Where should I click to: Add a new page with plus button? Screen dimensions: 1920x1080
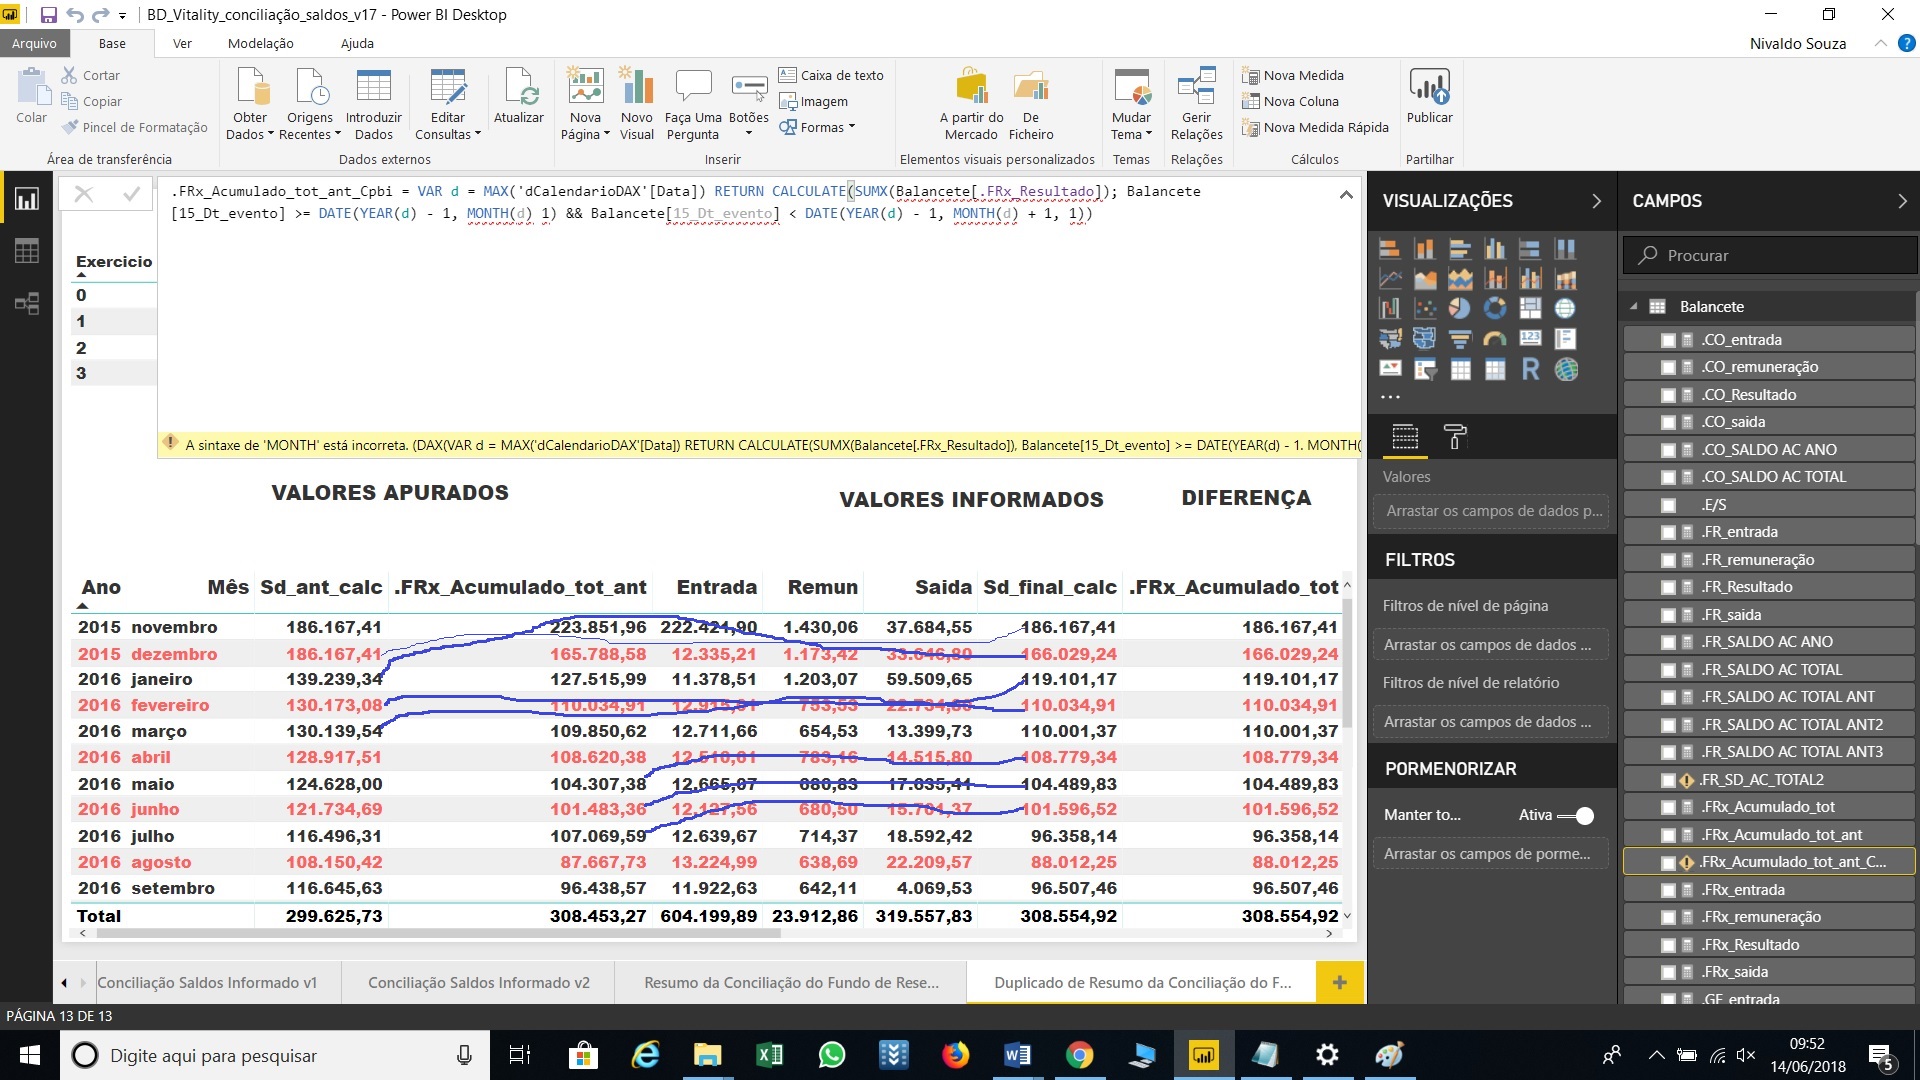pos(1340,983)
